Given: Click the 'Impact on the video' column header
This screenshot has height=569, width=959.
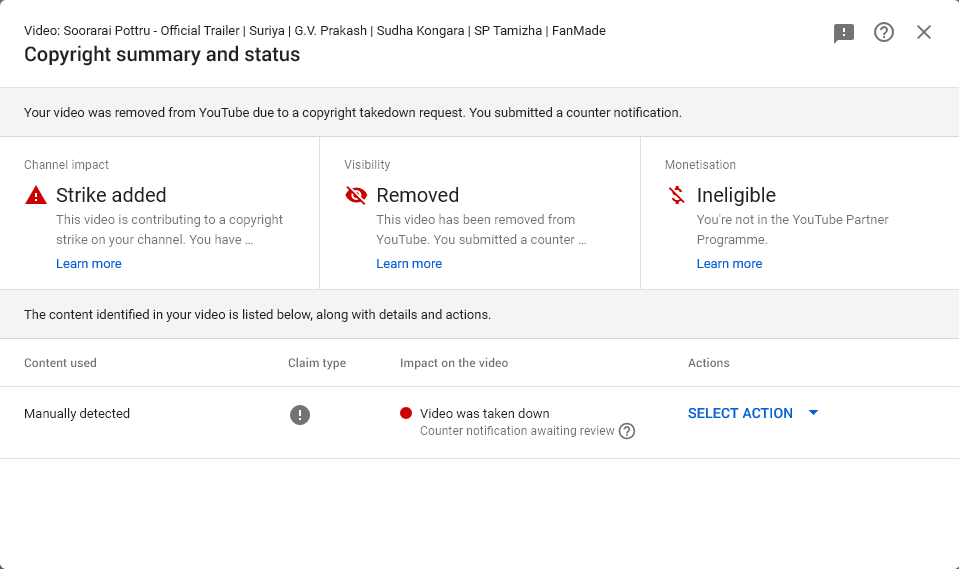Looking at the screenshot, I should [x=454, y=363].
